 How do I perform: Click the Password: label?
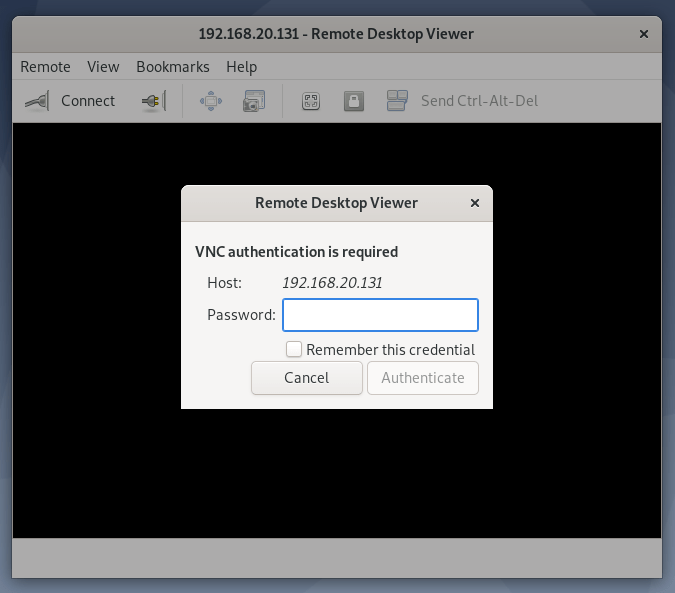(x=241, y=315)
